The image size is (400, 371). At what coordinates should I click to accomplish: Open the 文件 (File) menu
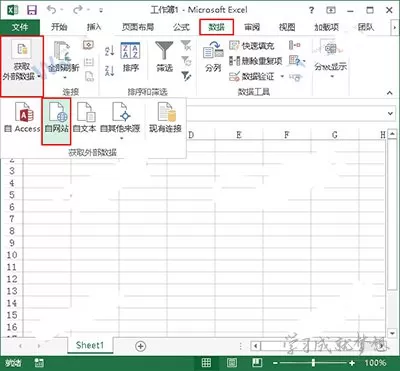tap(20, 27)
